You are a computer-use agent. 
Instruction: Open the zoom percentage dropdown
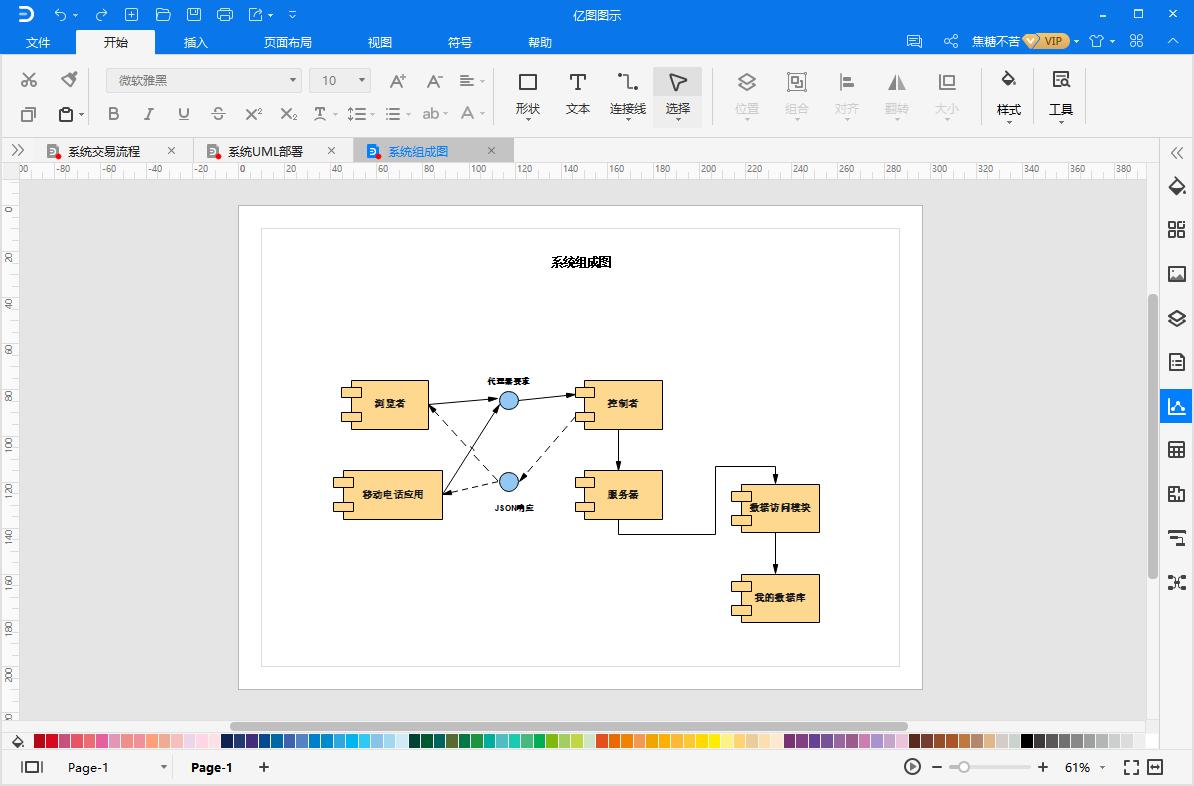pos(1103,767)
